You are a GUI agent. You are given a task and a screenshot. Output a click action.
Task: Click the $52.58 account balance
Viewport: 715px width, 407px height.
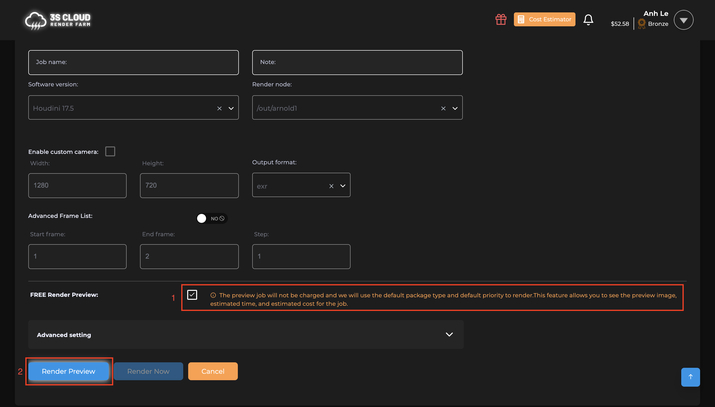(x=620, y=24)
